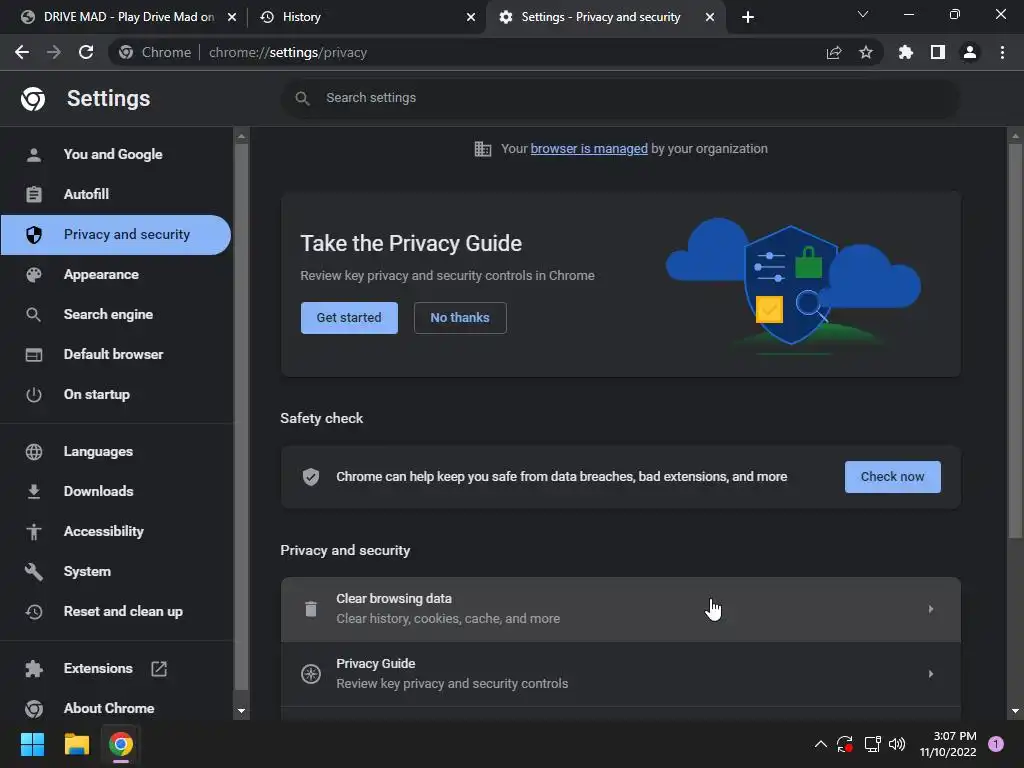1024x768 pixels.
Task: Close the Settings tab
Action: [x=710, y=17]
